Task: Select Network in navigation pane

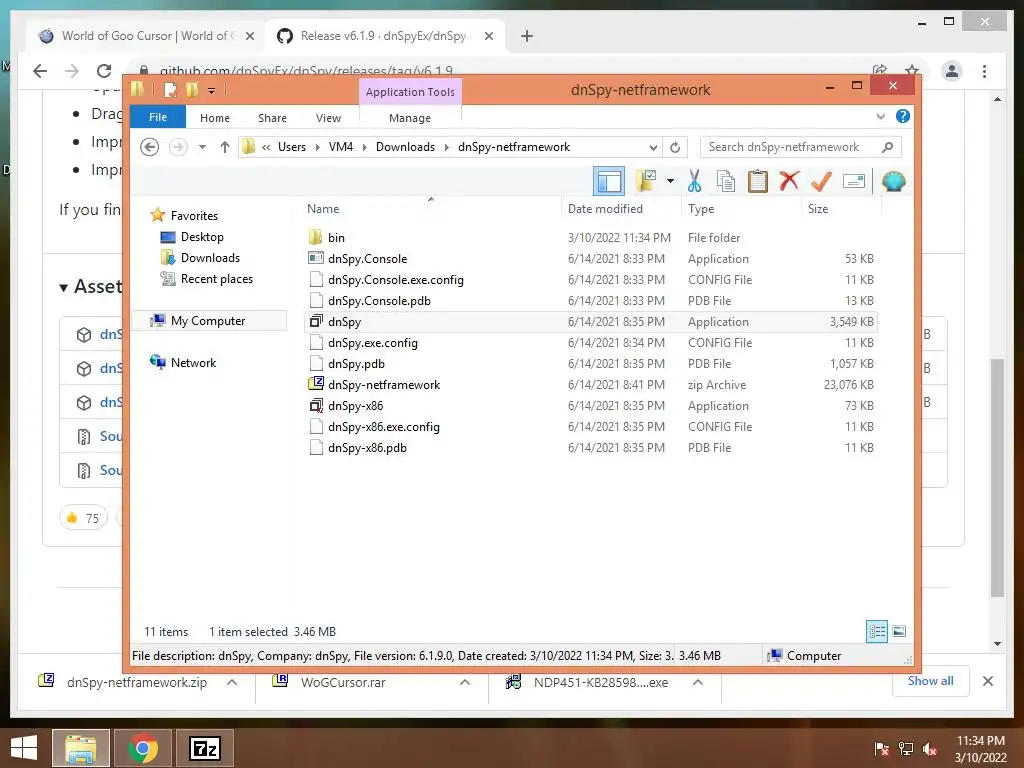Action: pyautogui.click(x=193, y=362)
